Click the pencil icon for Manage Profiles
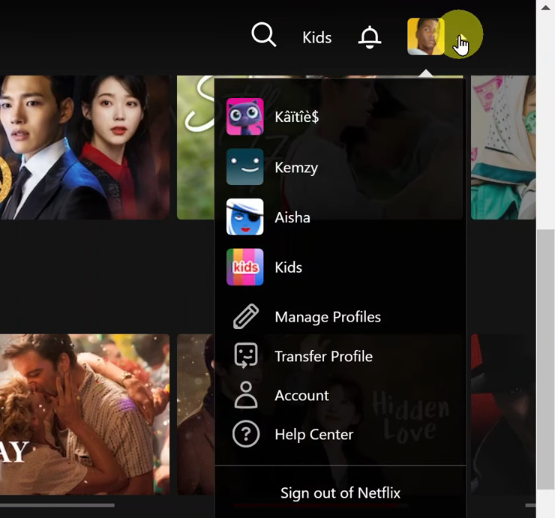The width and height of the screenshot is (555, 518). pos(246,317)
